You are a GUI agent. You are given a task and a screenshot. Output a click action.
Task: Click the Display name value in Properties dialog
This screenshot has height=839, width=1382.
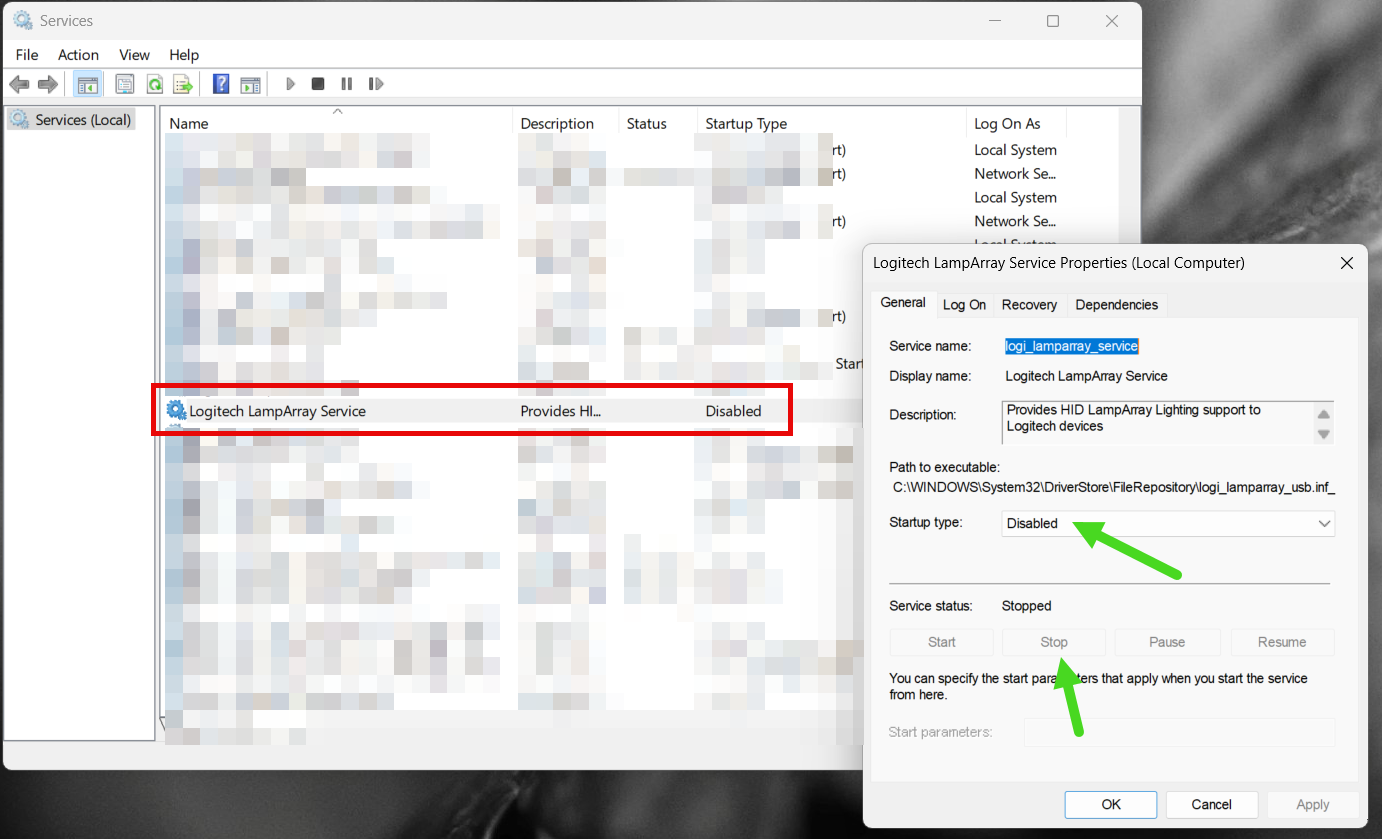(1086, 376)
